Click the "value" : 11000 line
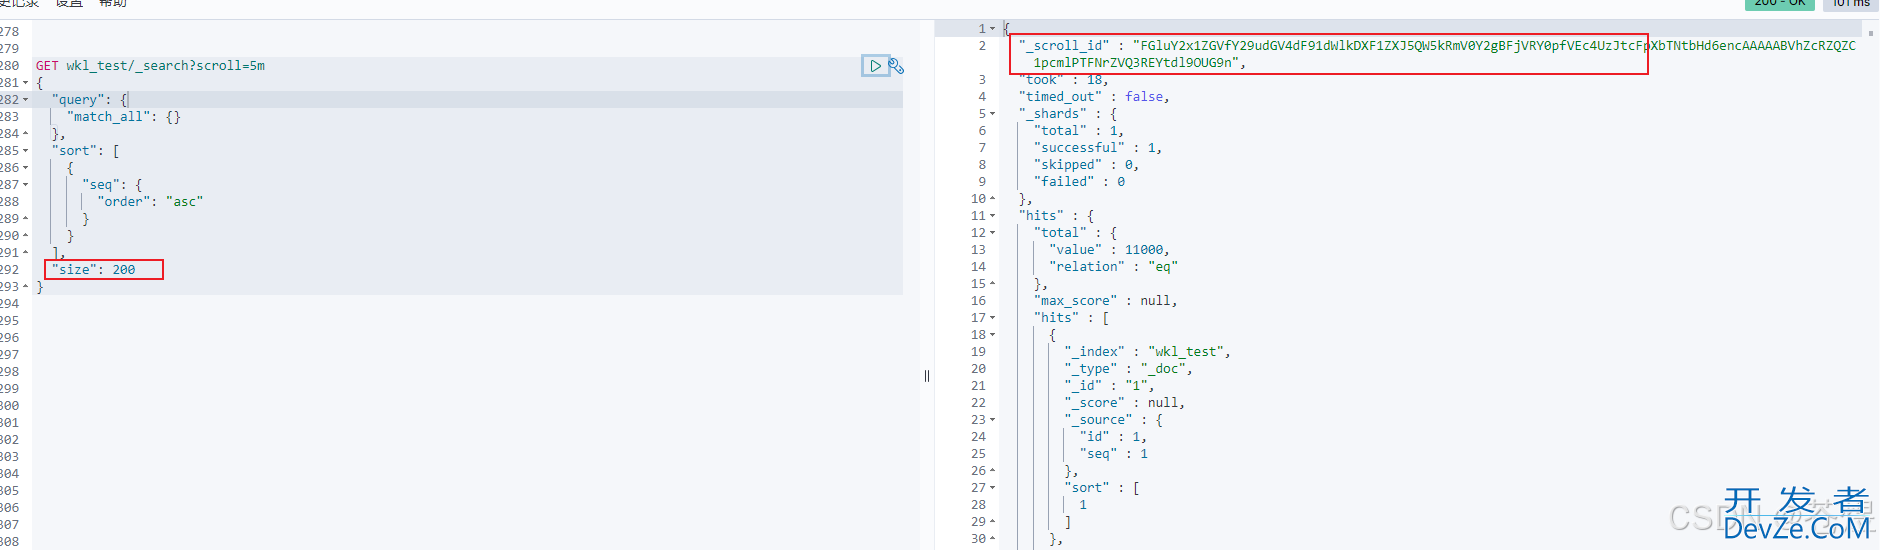This screenshot has width=1880, height=550. point(1109,250)
